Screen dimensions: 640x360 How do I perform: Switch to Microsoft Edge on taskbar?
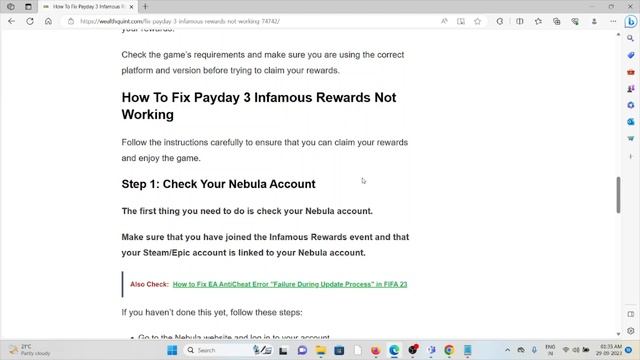[394, 350]
